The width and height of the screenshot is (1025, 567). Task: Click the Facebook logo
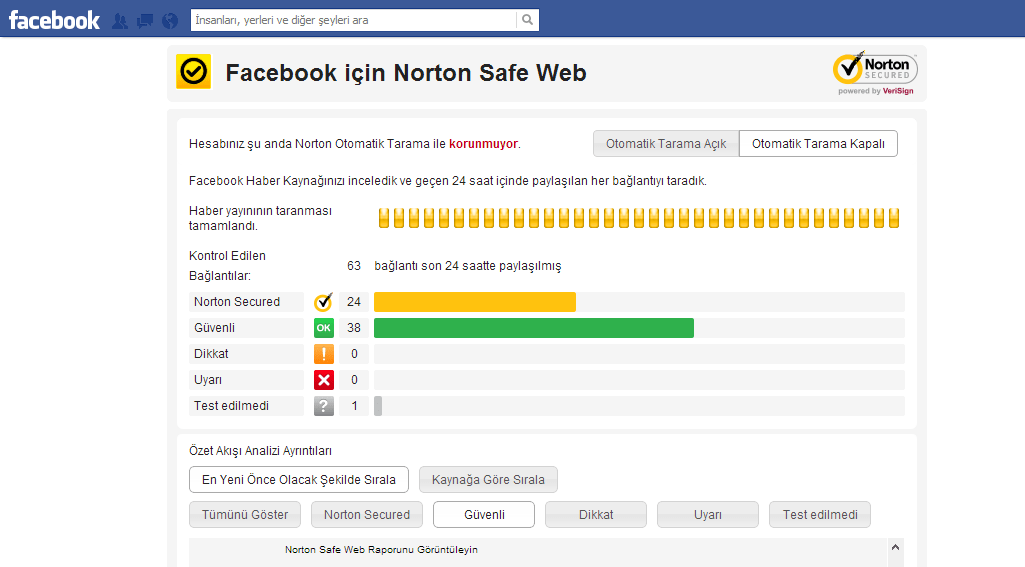click(54, 19)
